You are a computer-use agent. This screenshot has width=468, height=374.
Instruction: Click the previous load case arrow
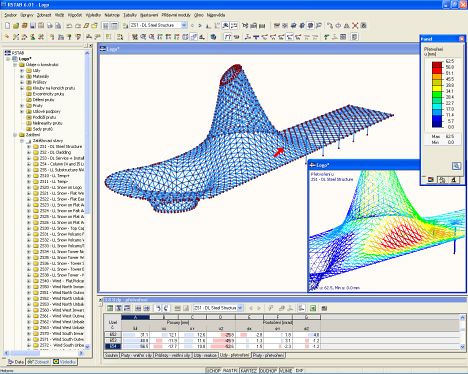point(192,25)
